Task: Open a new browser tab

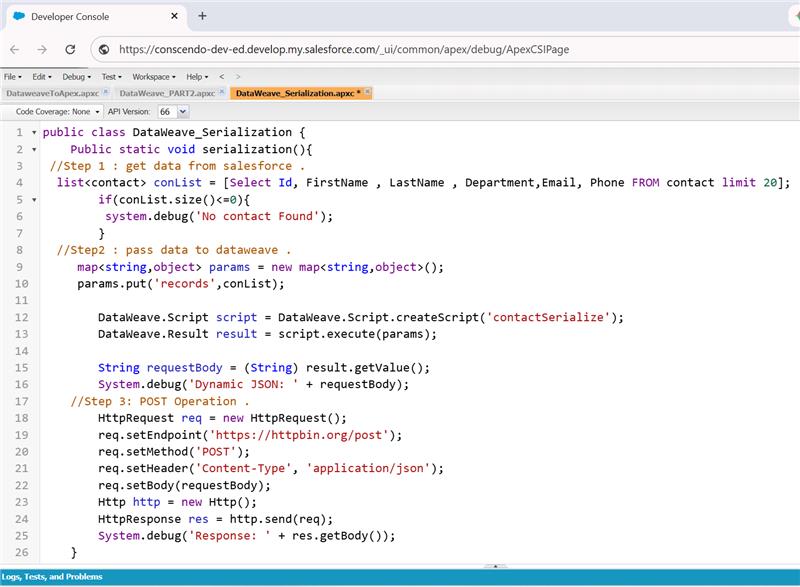Action: click(x=202, y=16)
